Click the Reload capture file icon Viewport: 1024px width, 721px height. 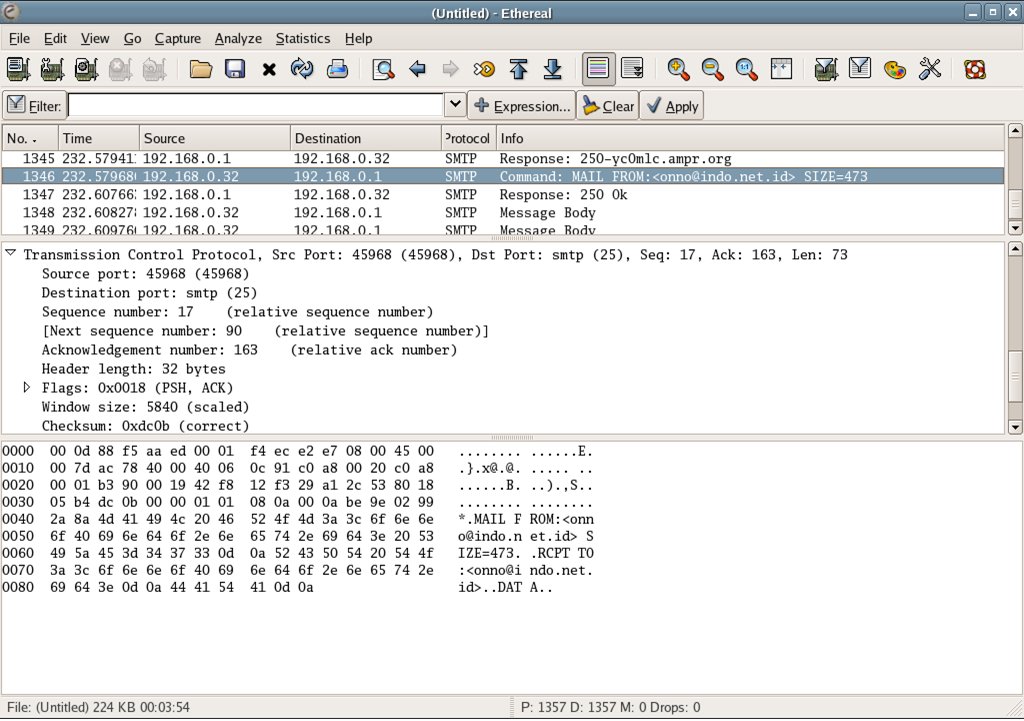tap(302, 69)
